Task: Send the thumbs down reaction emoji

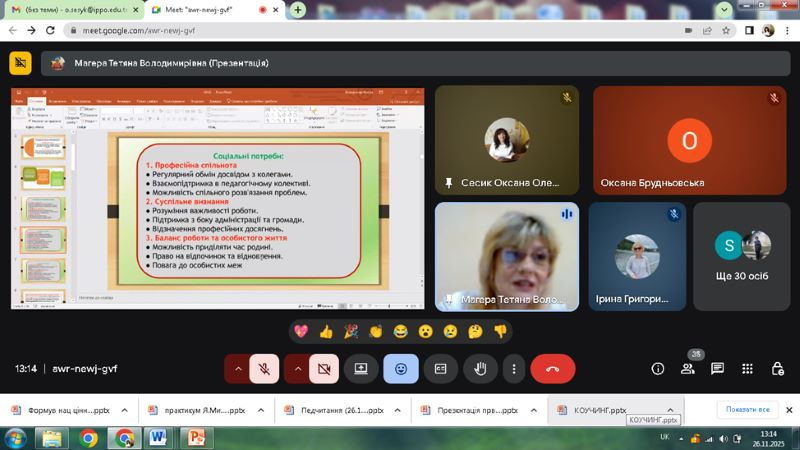Action: pos(500,331)
